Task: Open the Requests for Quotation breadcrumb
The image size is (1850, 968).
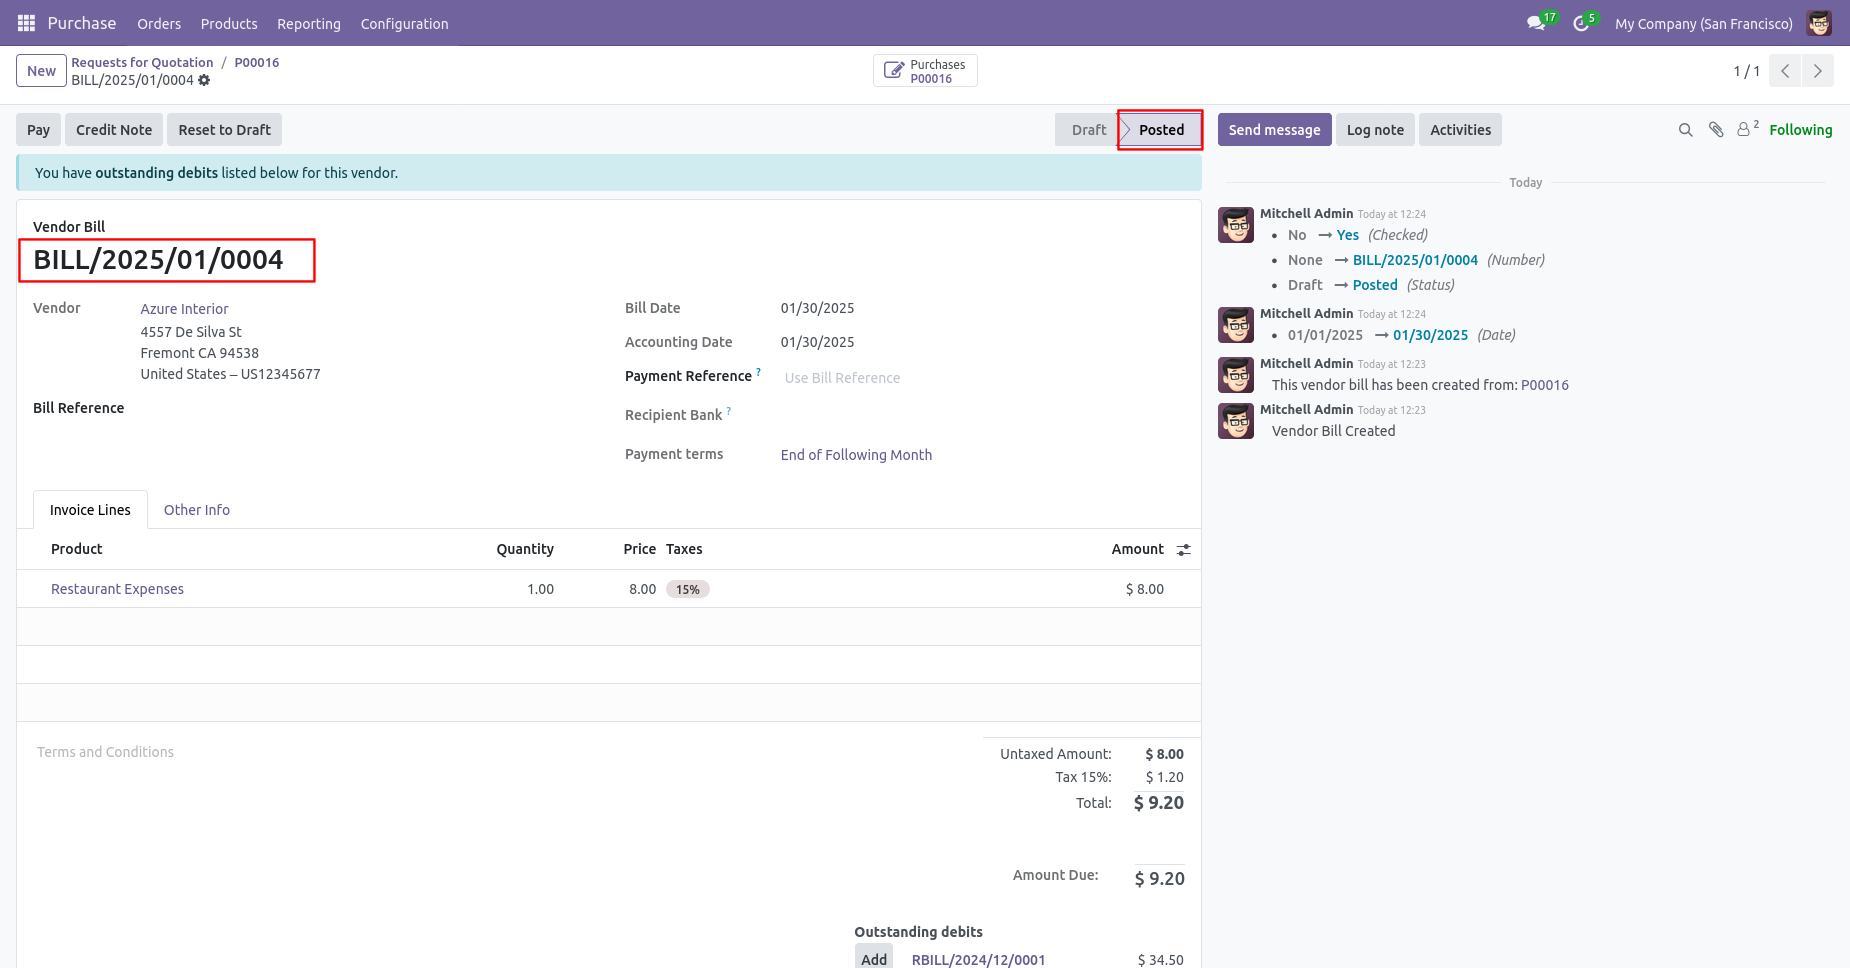Action: point(142,62)
